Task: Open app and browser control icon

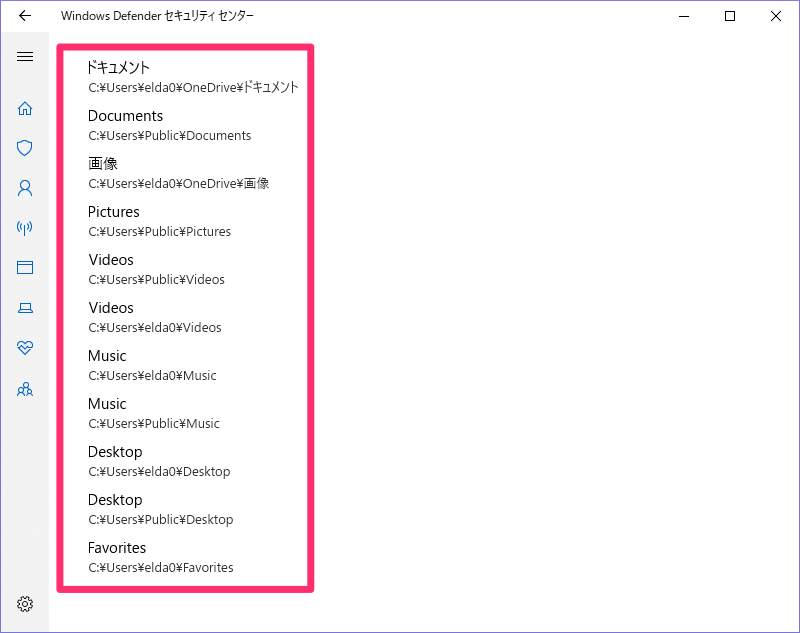Action: (x=24, y=268)
